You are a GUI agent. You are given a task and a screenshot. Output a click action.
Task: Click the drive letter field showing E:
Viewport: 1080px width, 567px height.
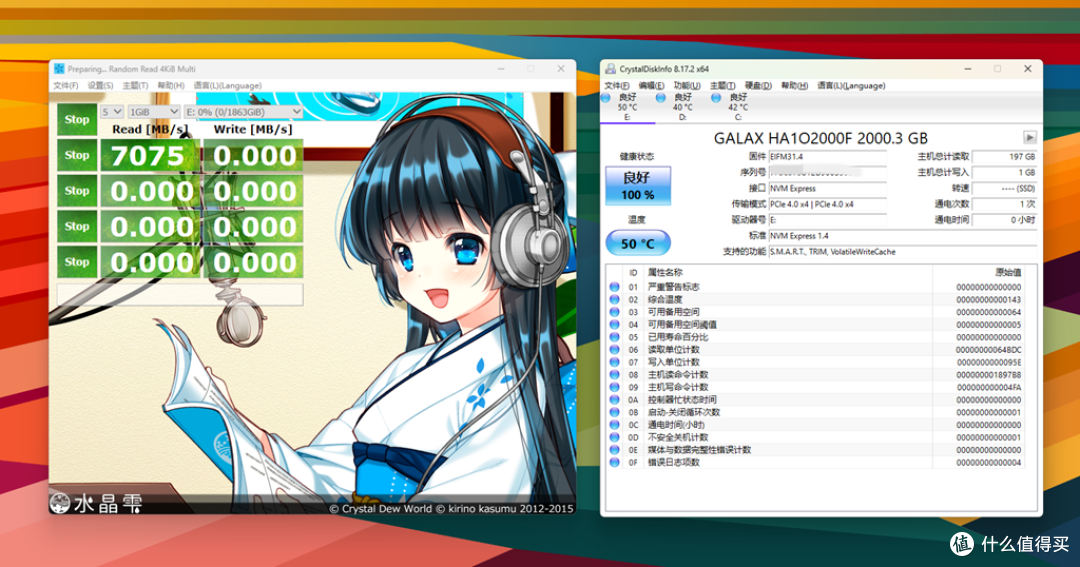tap(827, 220)
